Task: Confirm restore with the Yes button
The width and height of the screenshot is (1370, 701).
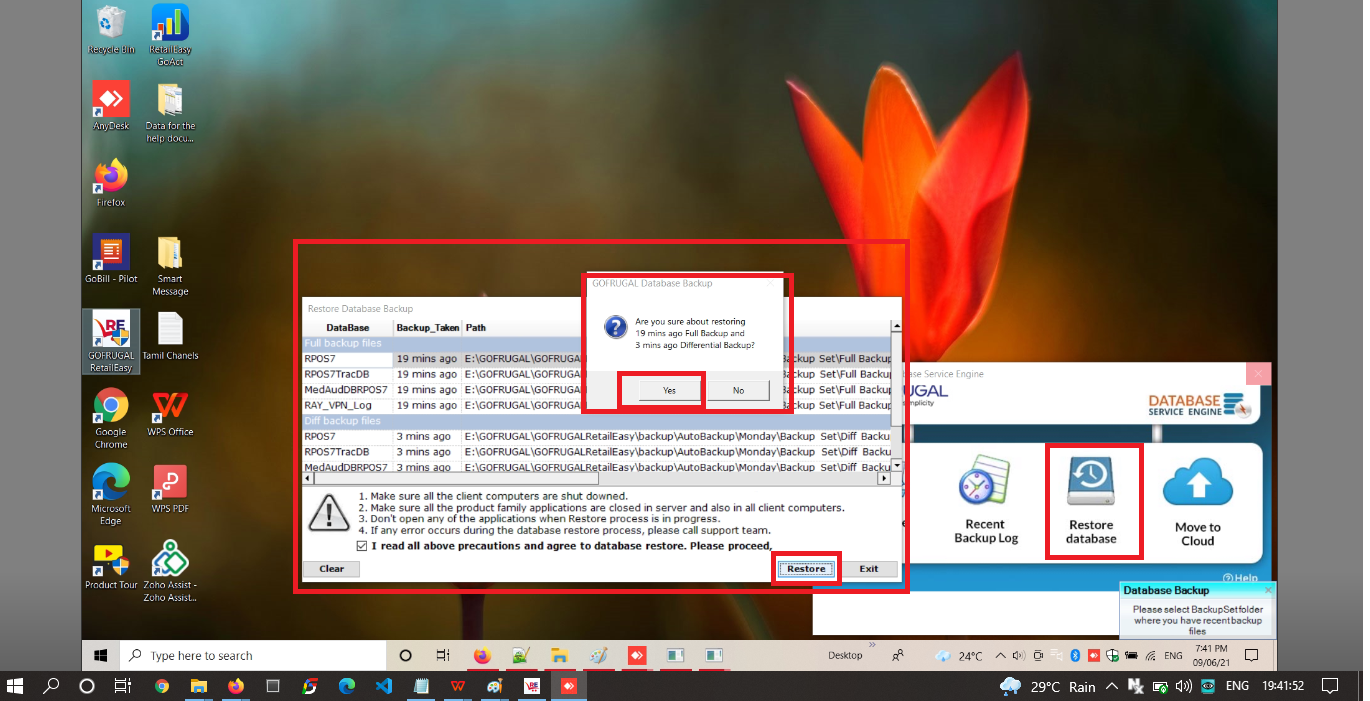Action: pyautogui.click(x=668, y=390)
